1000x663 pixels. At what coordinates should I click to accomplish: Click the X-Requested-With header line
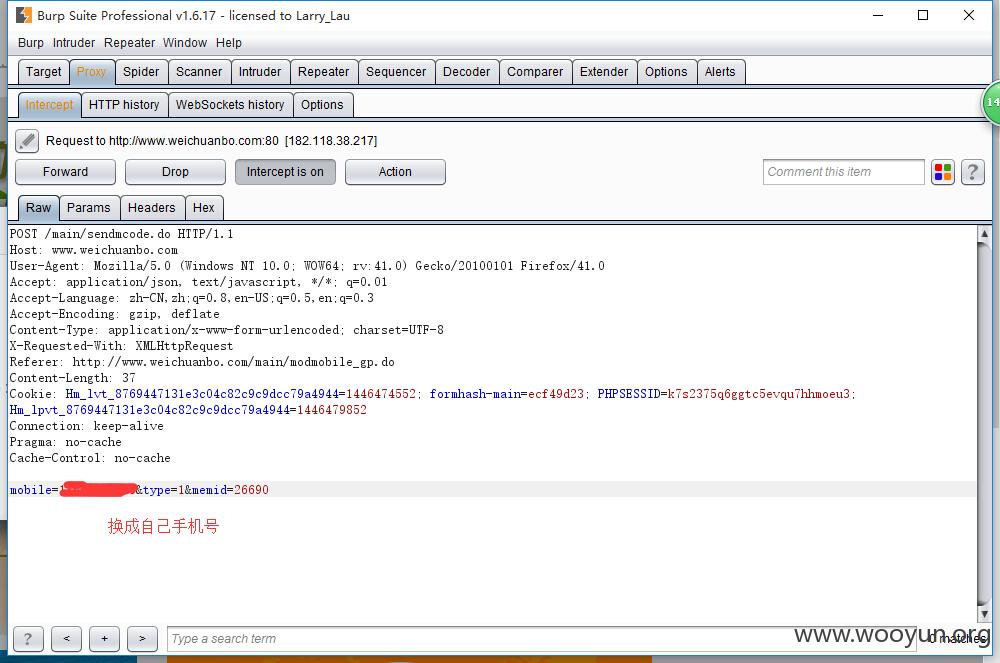click(121, 346)
